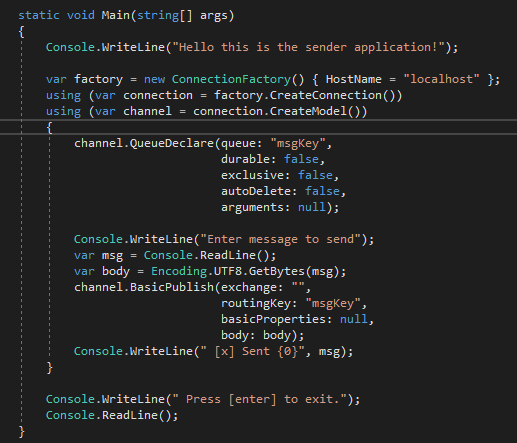517x443 pixels.
Task: Click the "Enter message to send" string
Action: click(x=281, y=239)
